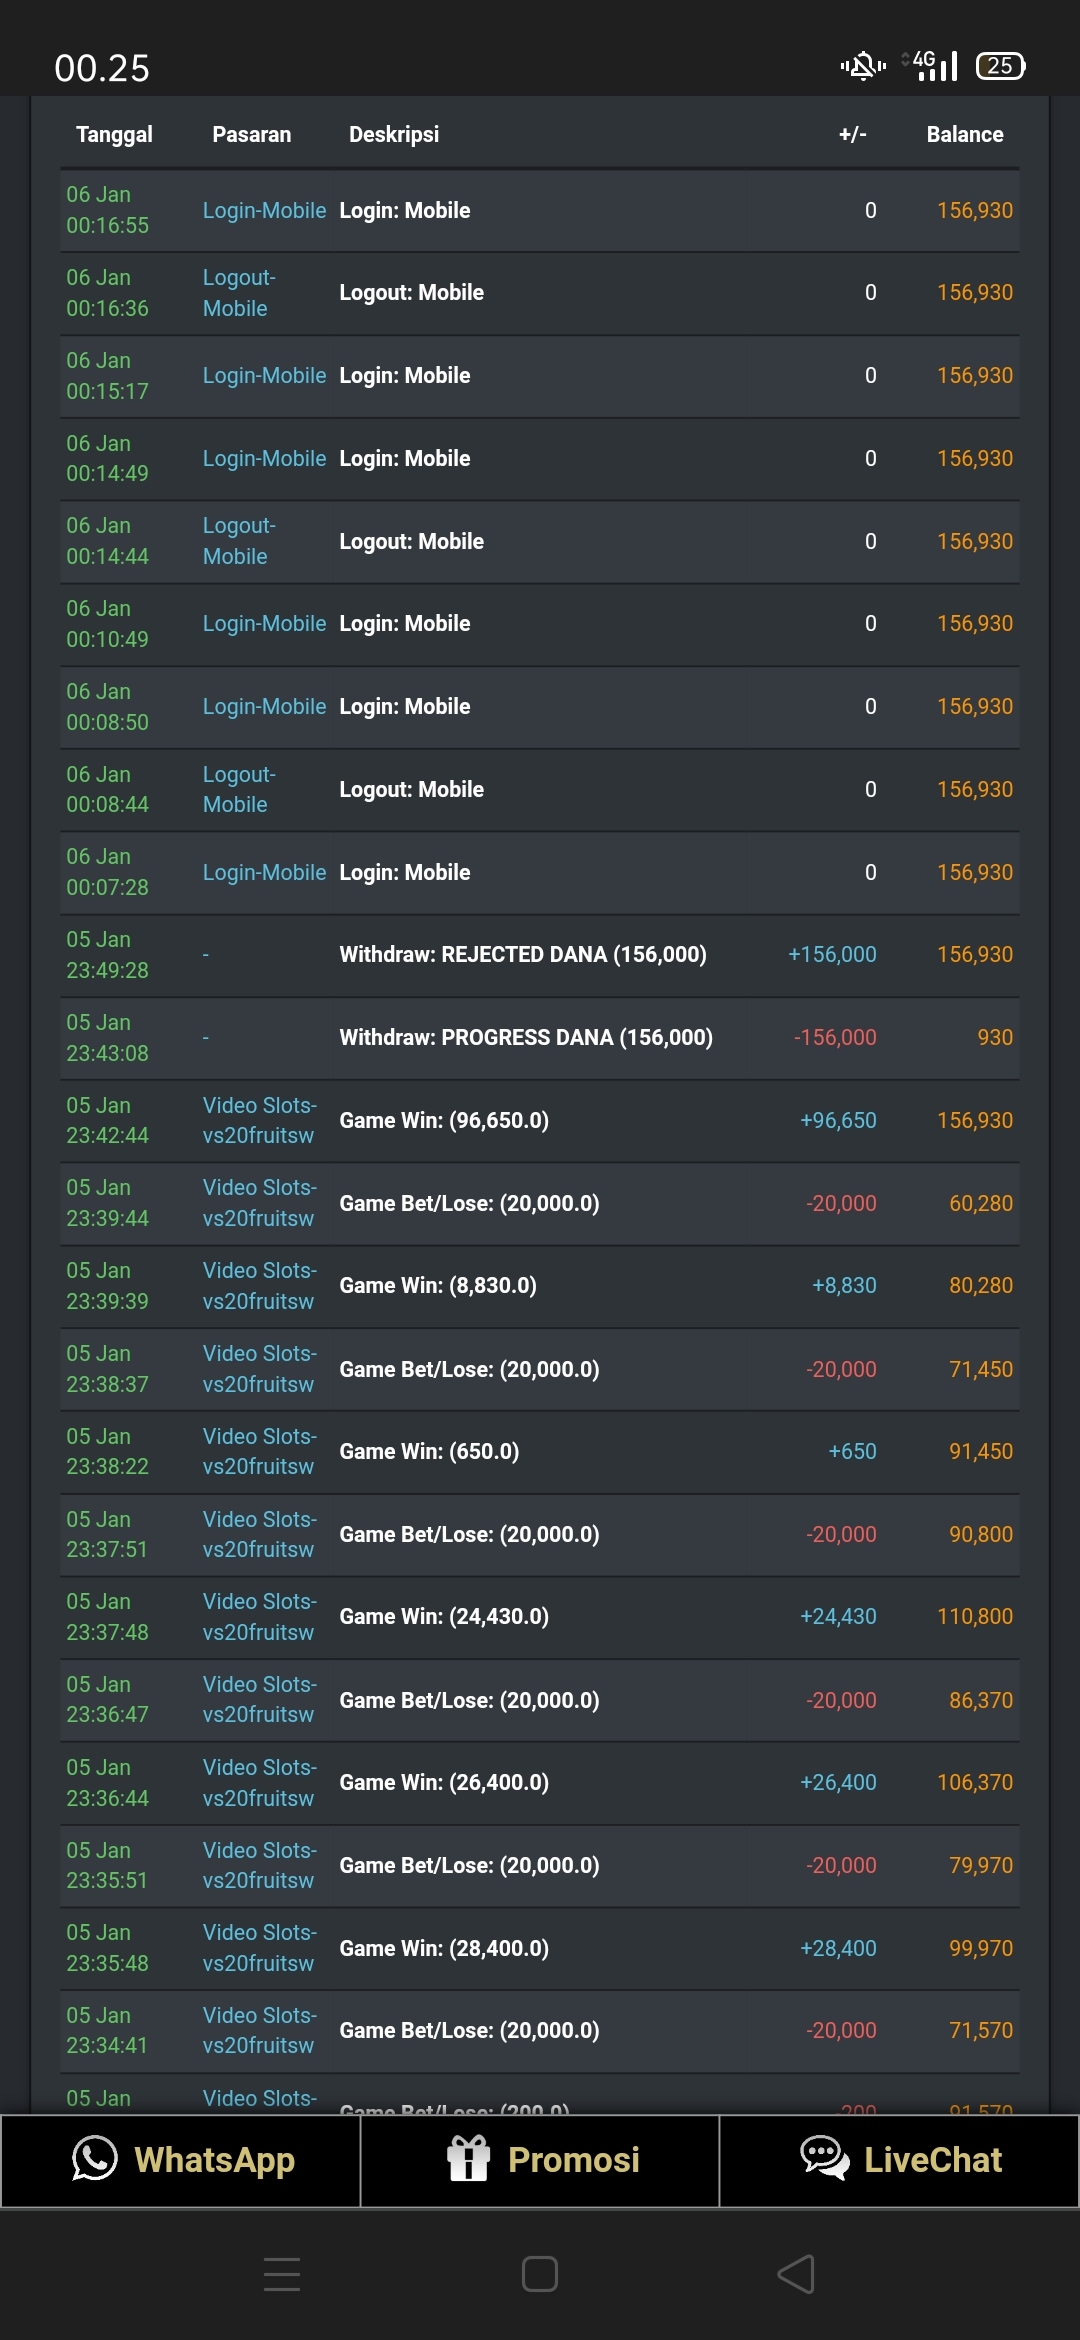Click the Deskripsi column header
The height and width of the screenshot is (2340, 1080).
(x=393, y=134)
